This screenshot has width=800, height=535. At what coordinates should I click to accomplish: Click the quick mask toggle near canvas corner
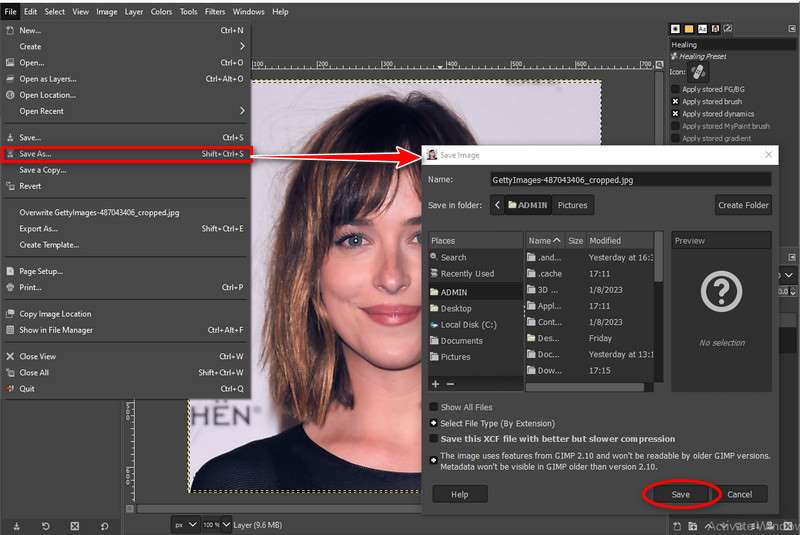coord(130,508)
